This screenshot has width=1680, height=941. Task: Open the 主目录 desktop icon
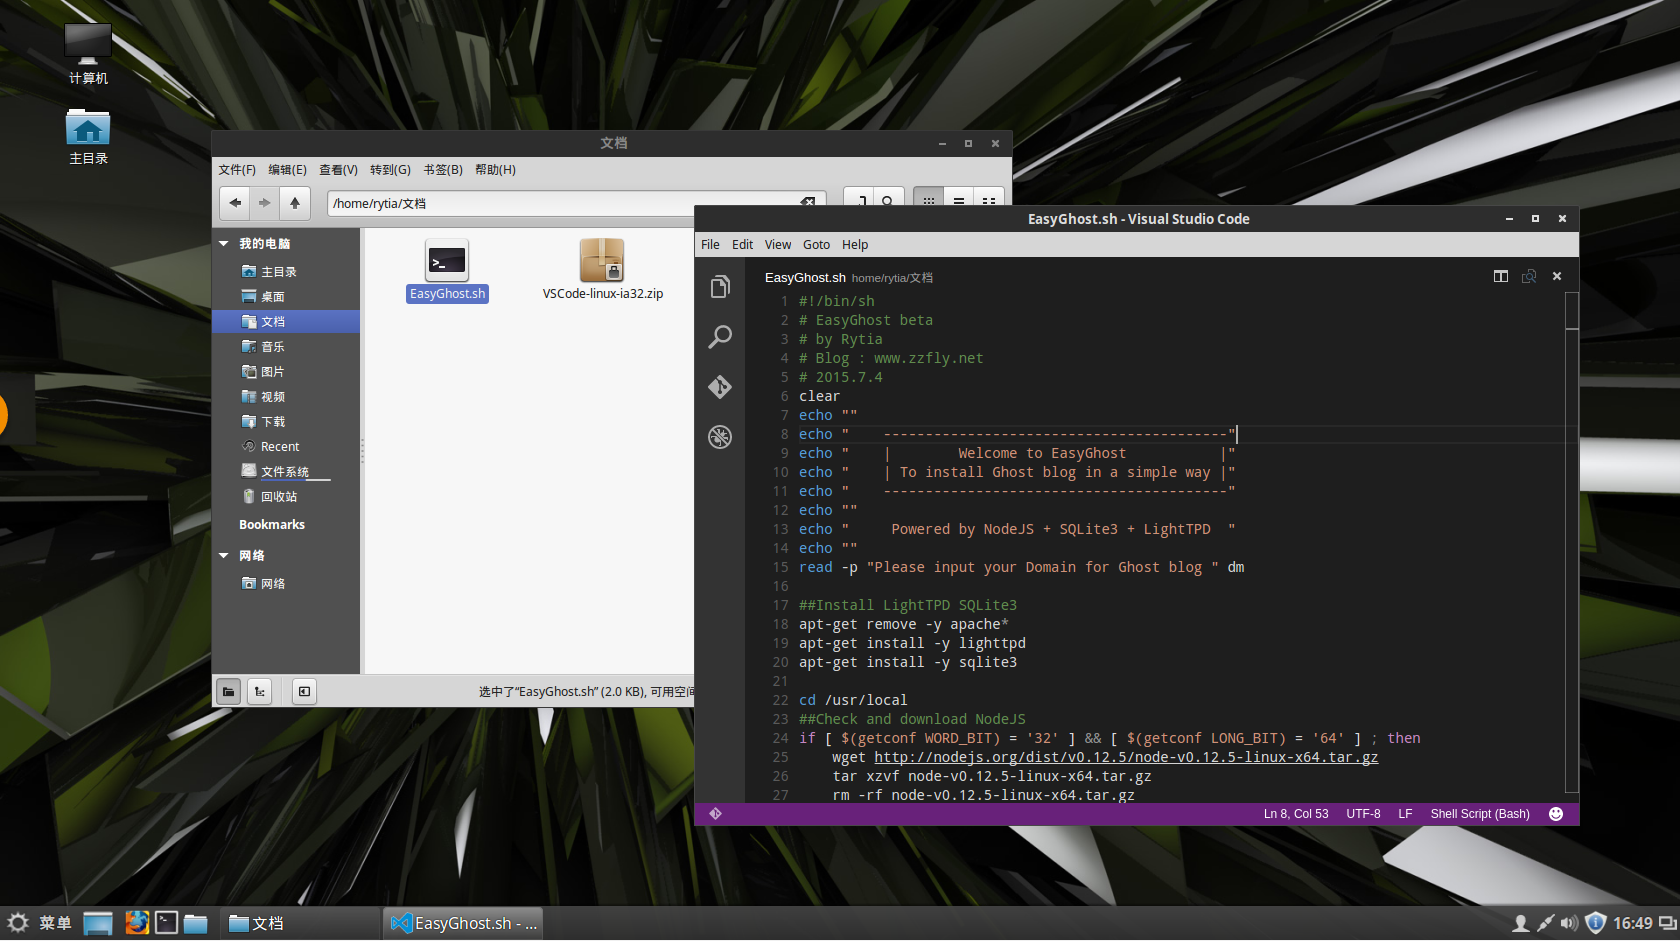88,136
